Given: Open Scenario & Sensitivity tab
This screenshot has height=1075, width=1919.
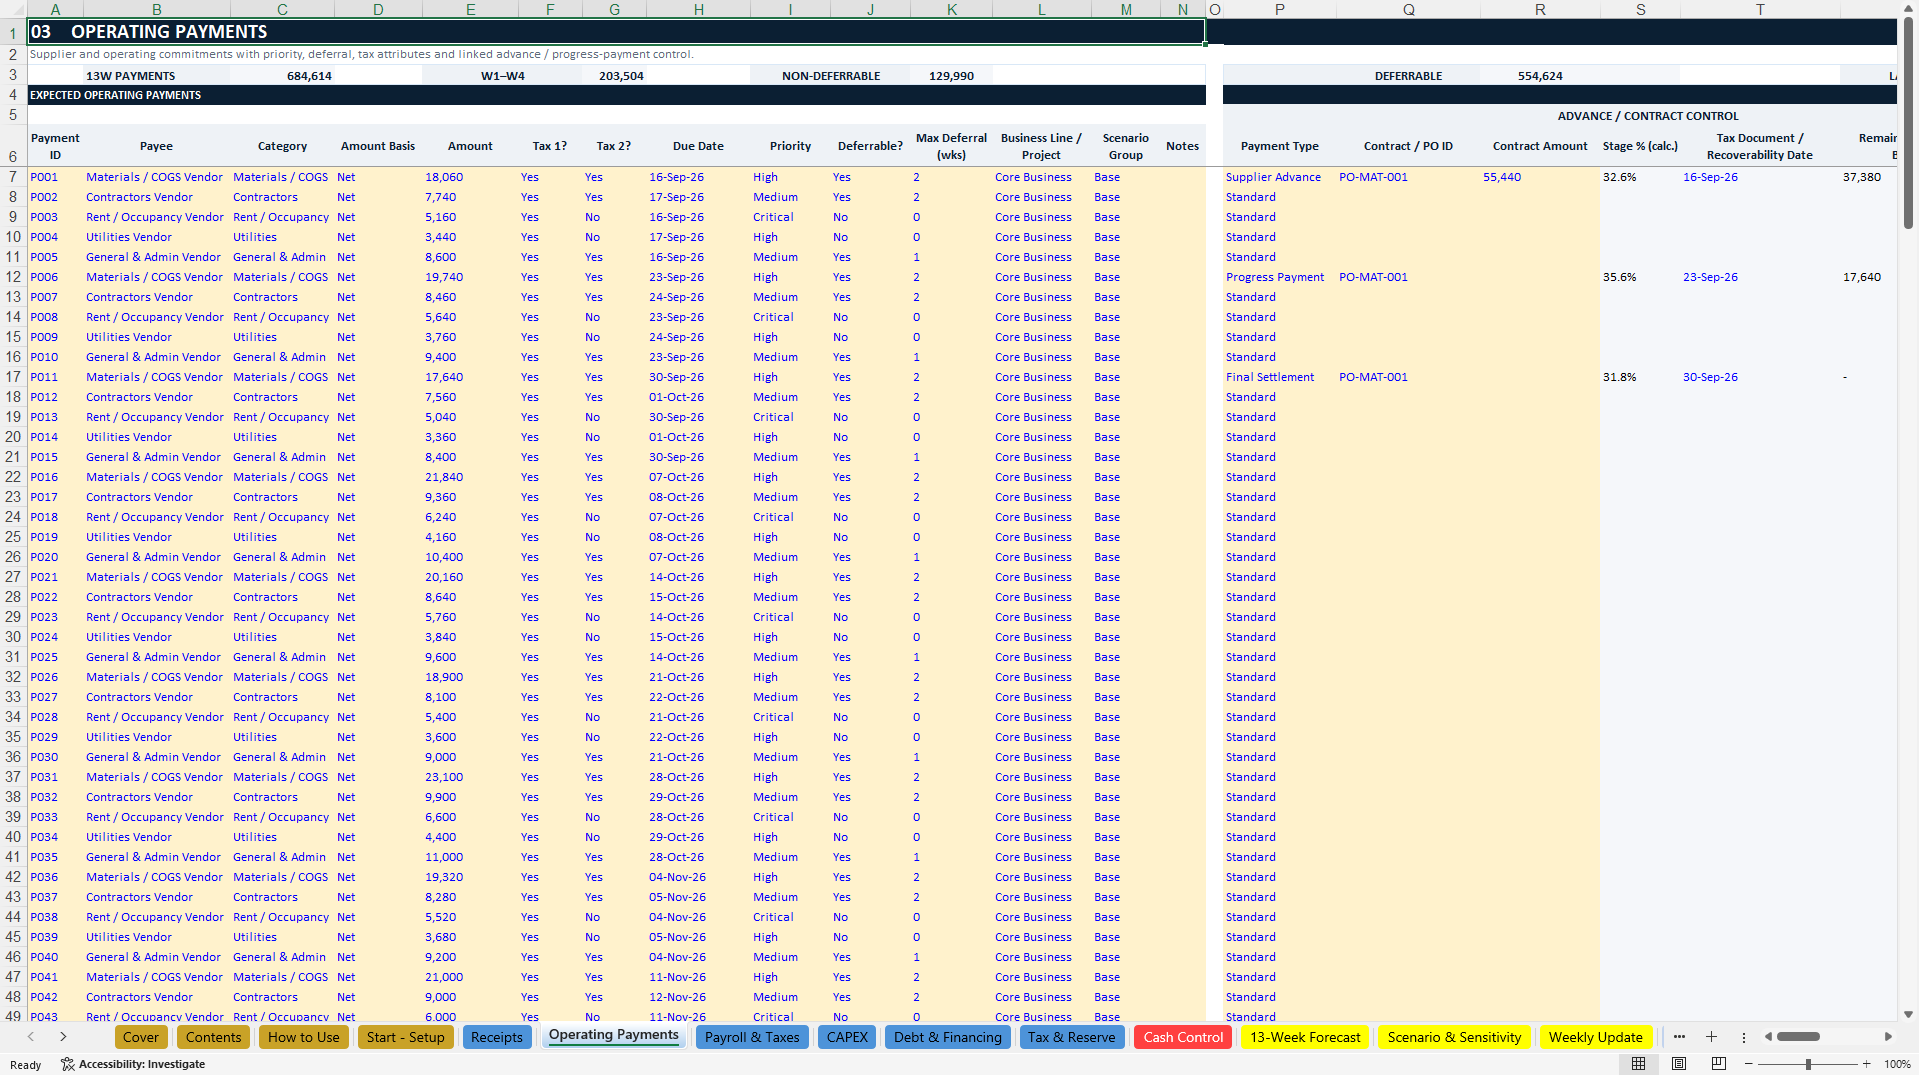Looking at the screenshot, I should coord(1454,1037).
